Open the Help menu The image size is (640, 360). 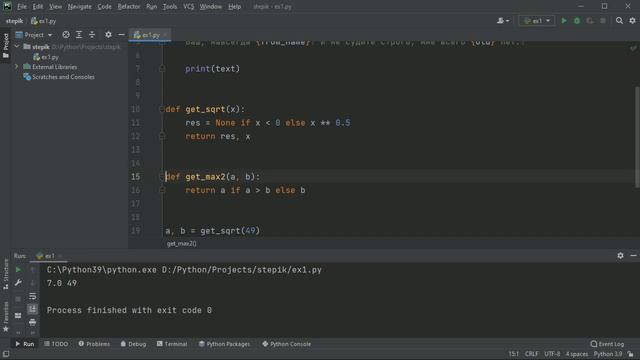point(234,7)
